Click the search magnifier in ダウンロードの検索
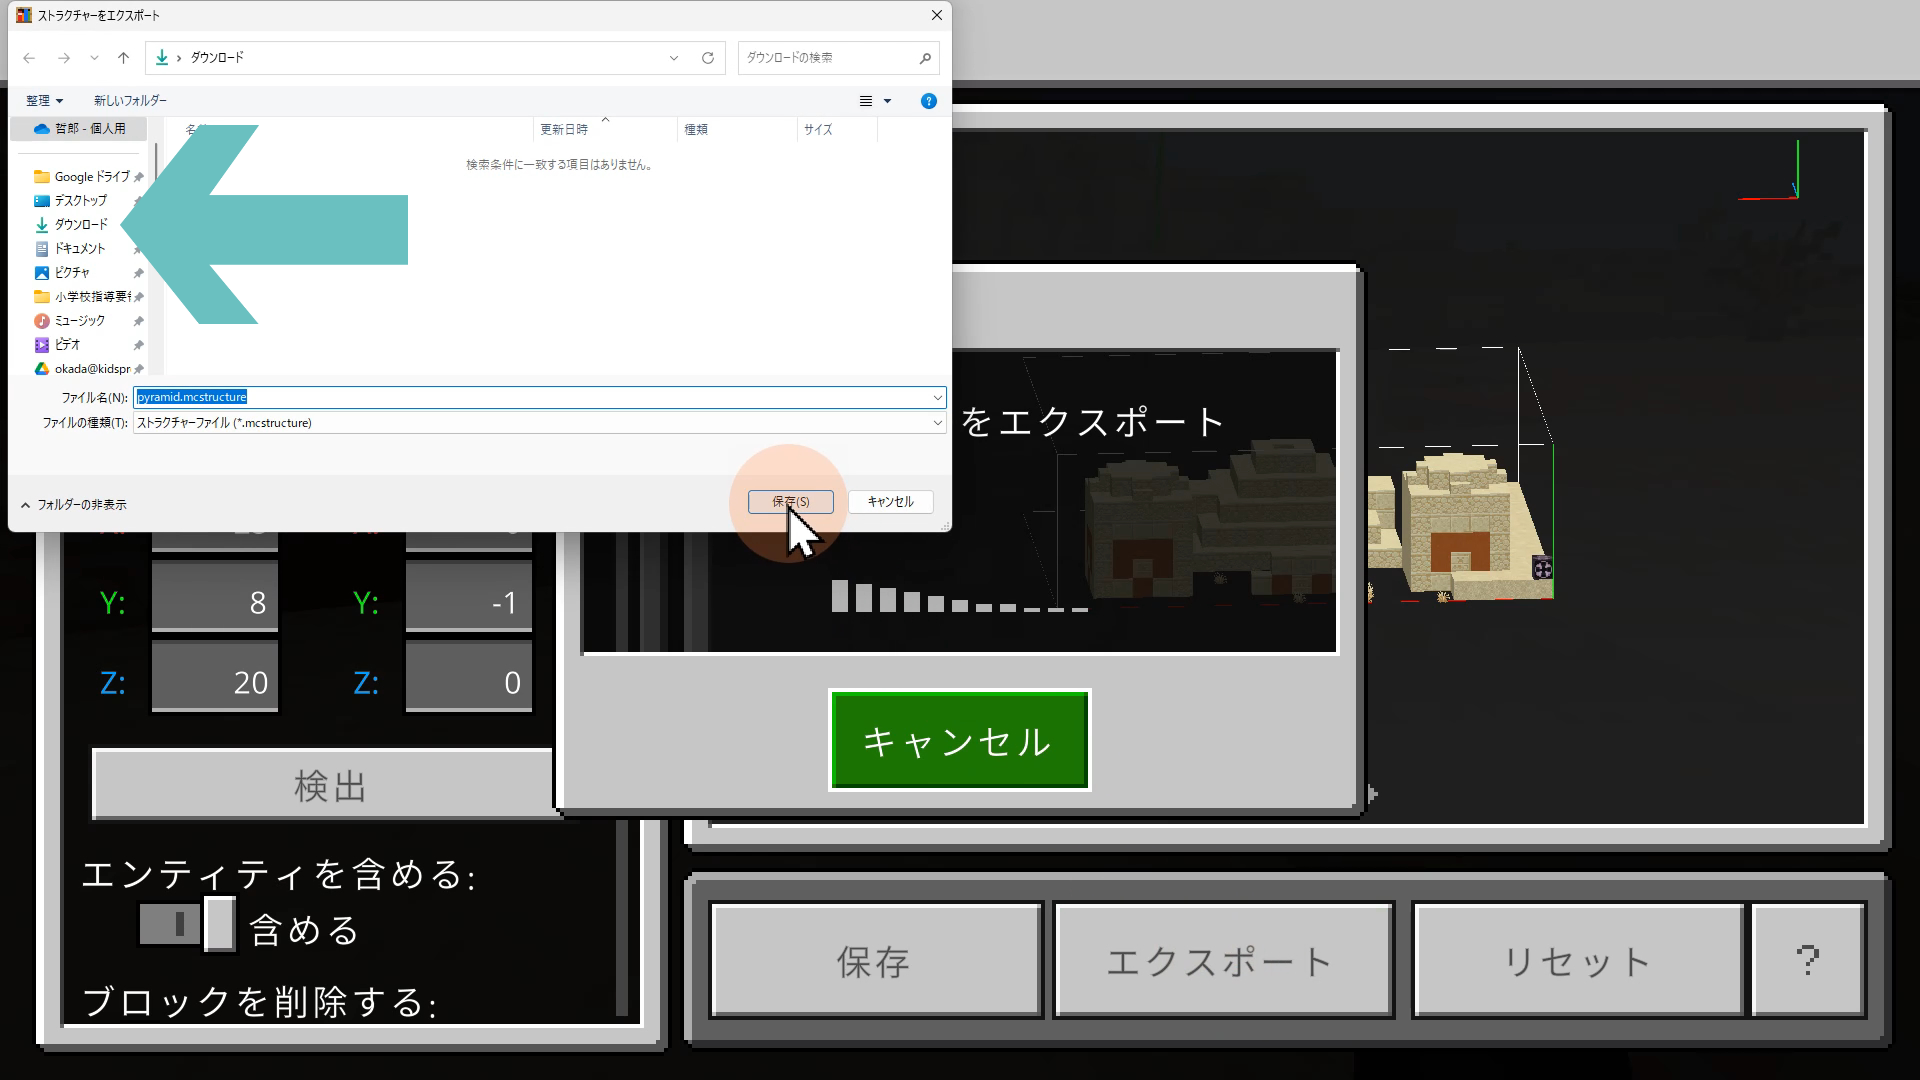The image size is (1920, 1080). tap(925, 58)
